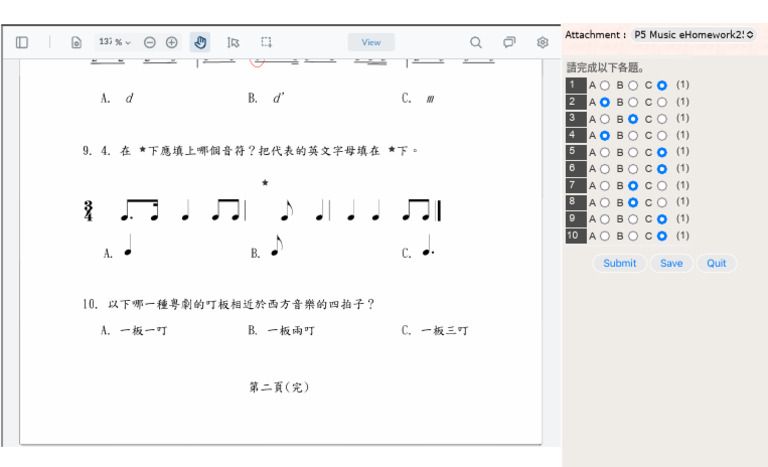Click answer text 一板一叮 in the PDF

(144, 331)
